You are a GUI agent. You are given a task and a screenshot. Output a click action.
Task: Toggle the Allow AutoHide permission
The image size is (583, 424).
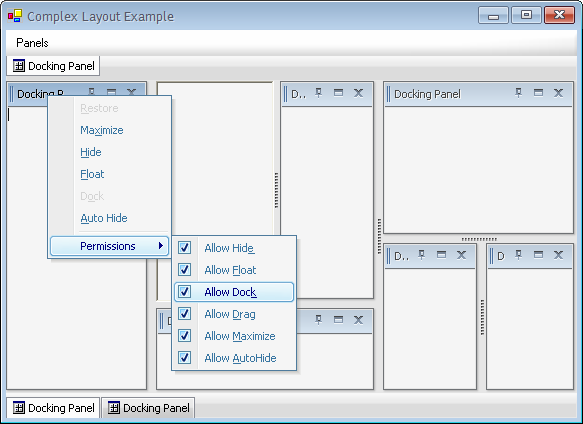[234, 358]
